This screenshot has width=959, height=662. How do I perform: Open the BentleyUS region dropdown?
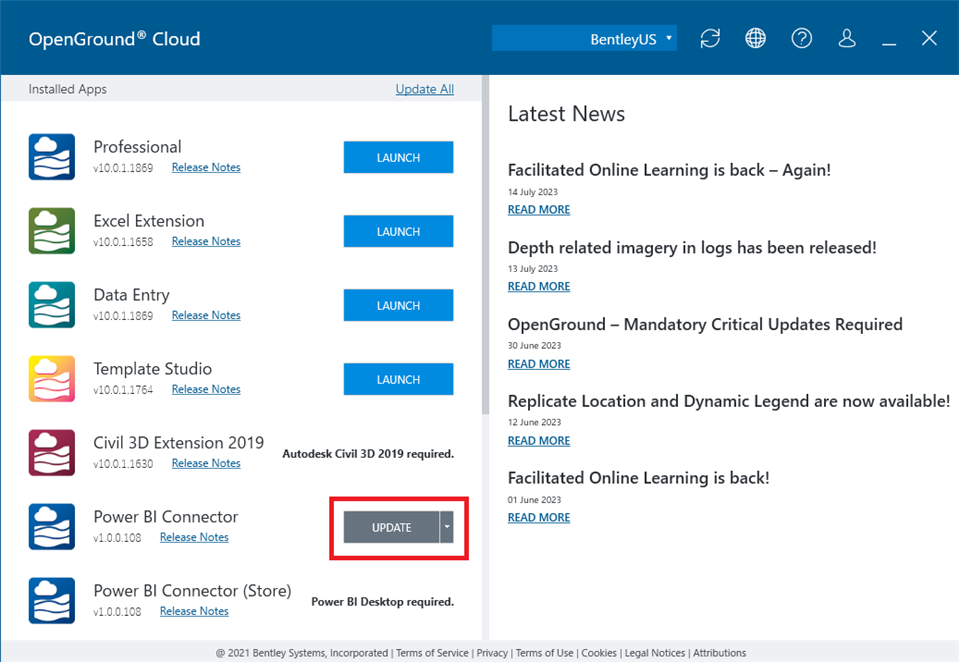click(x=584, y=39)
